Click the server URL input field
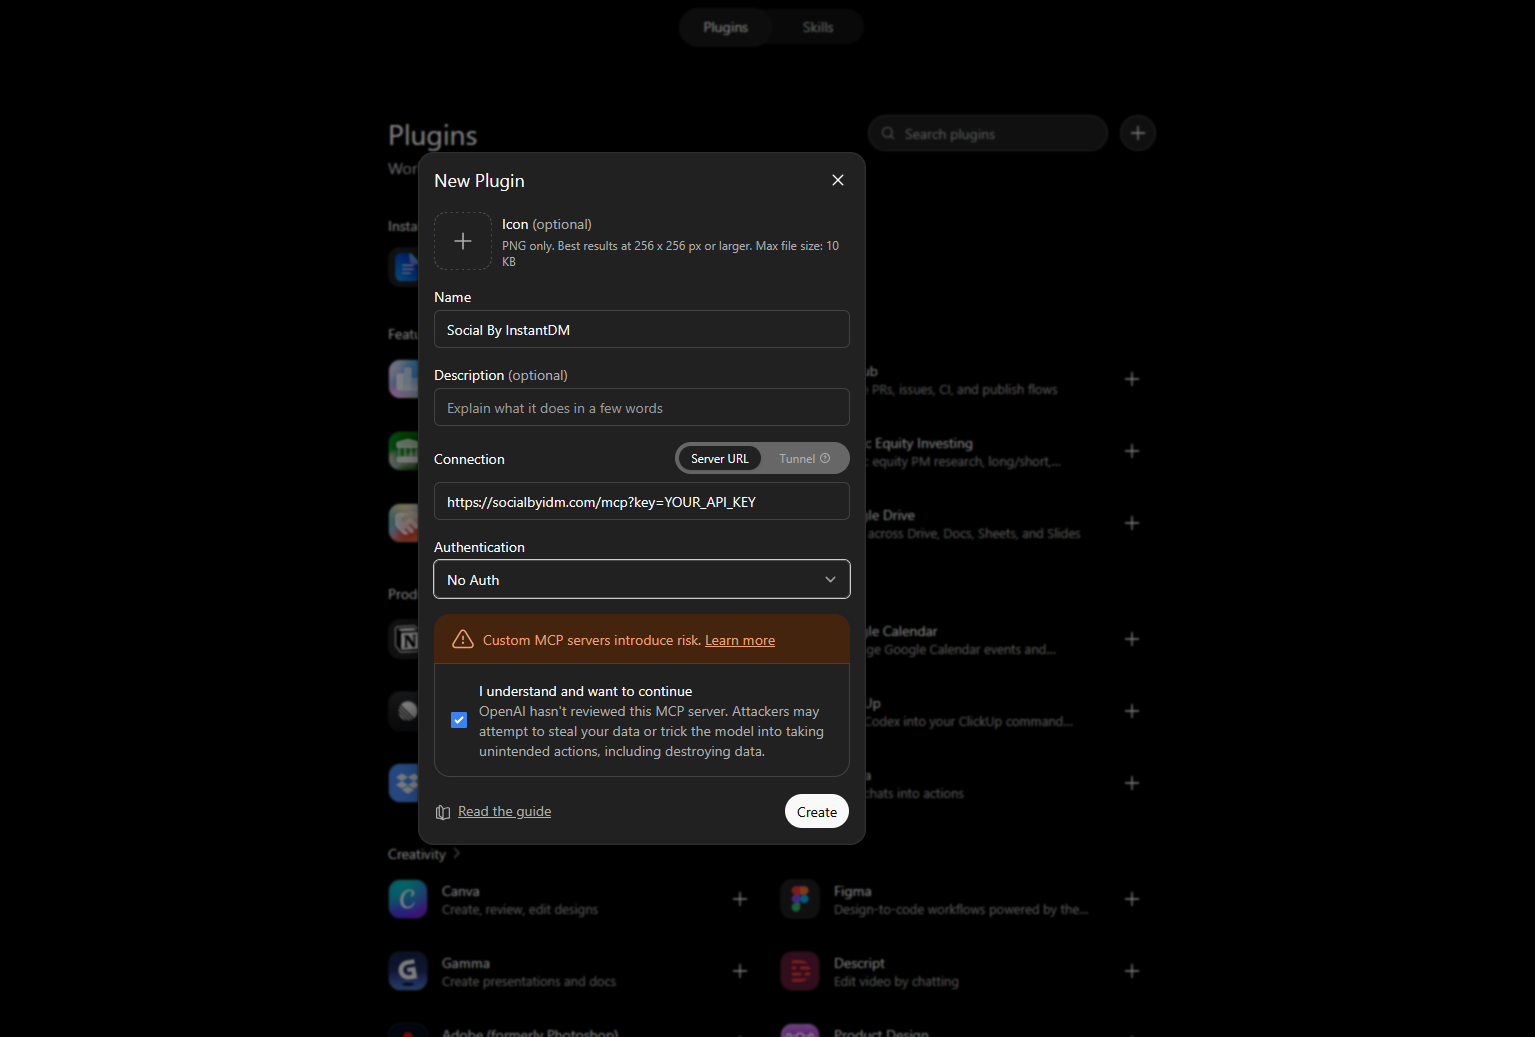1535x1037 pixels. (642, 501)
